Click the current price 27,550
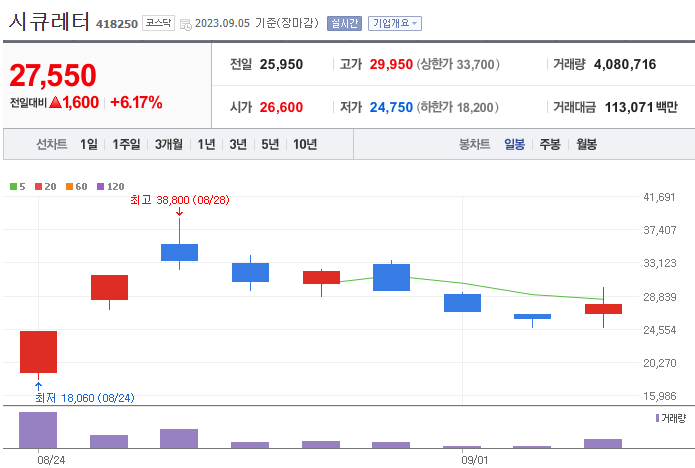 (53, 75)
